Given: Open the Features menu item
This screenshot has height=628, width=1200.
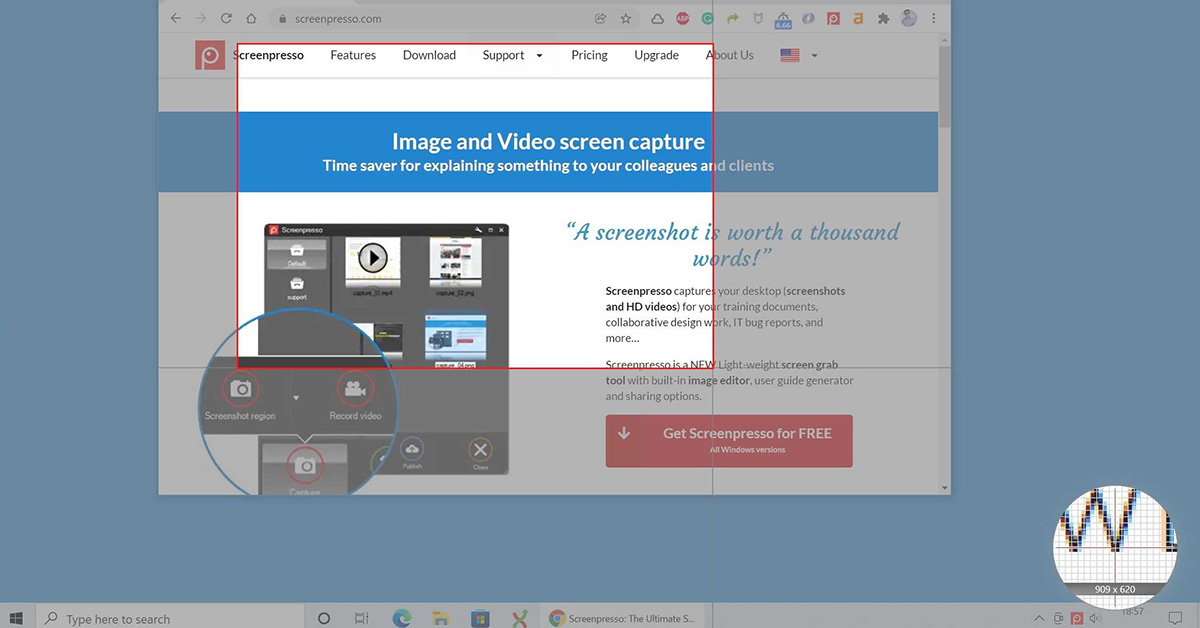Looking at the screenshot, I should coord(353,55).
